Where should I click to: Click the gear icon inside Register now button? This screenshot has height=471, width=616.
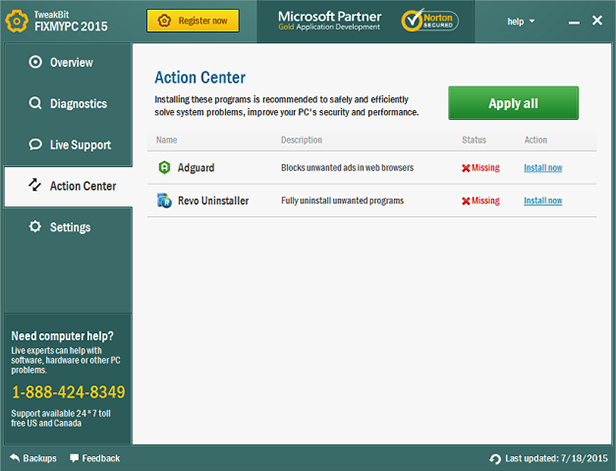pos(164,20)
